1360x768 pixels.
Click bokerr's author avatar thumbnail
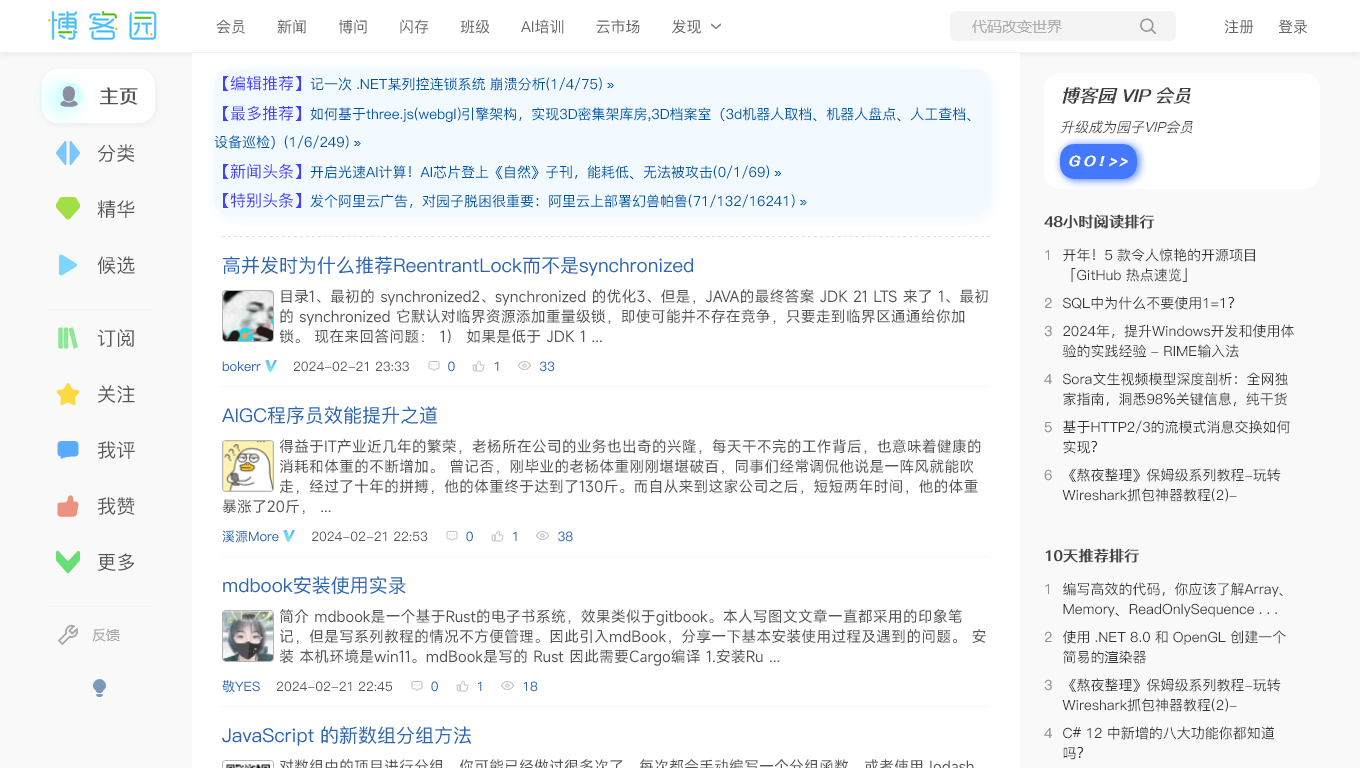pos(248,316)
